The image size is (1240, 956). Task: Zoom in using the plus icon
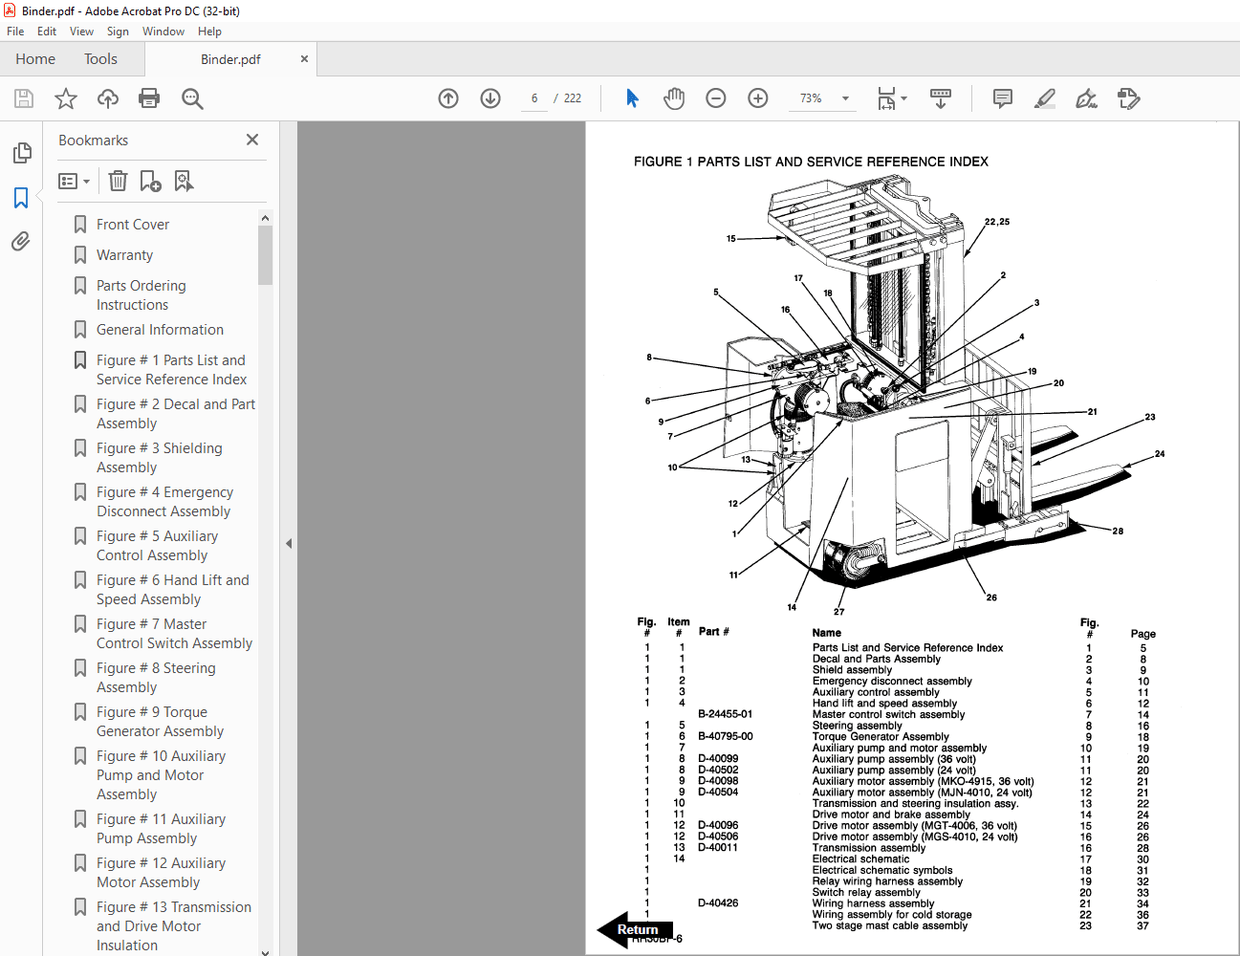(x=757, y=98)
